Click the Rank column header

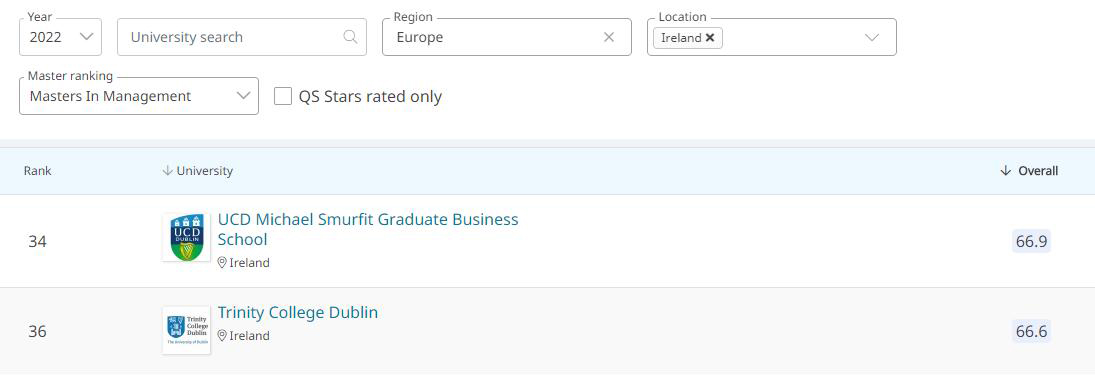(x=38, y=170)
